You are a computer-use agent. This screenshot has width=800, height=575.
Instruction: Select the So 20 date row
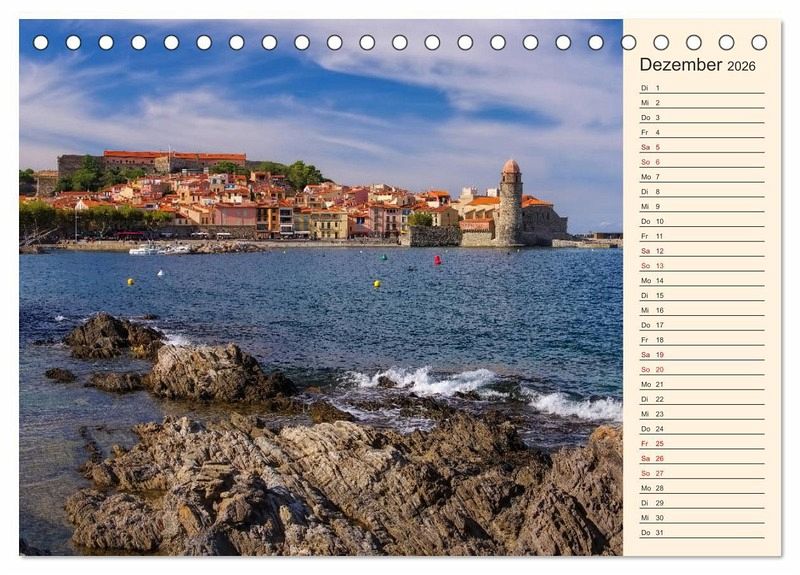coord(701,369)
